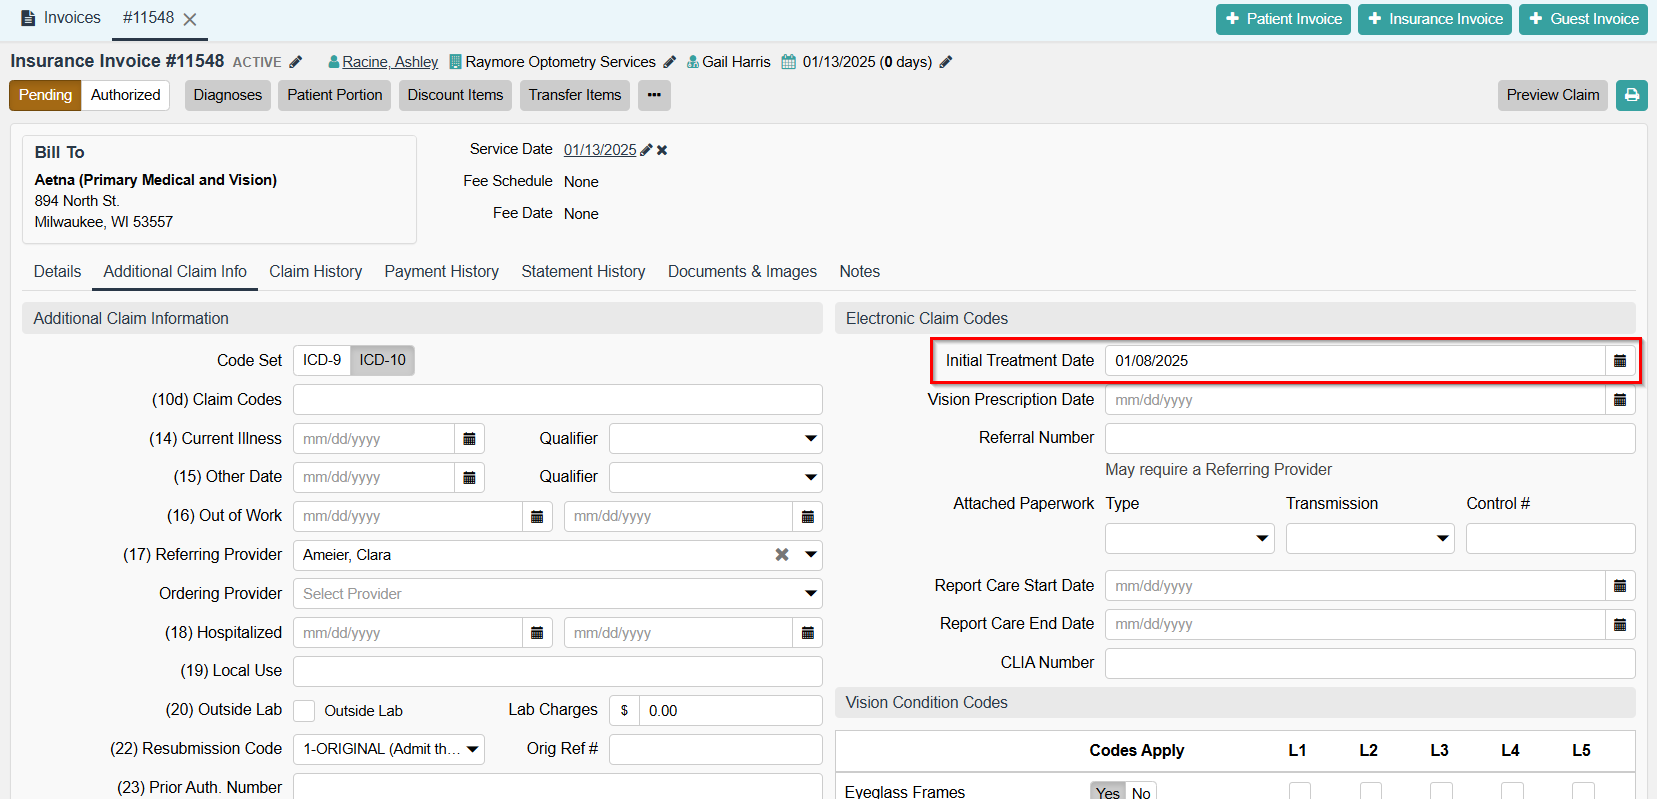Edit invoice status pencil icon next to ACTIVE
The width and height of the screenshot is (1657, 799).
296,62
